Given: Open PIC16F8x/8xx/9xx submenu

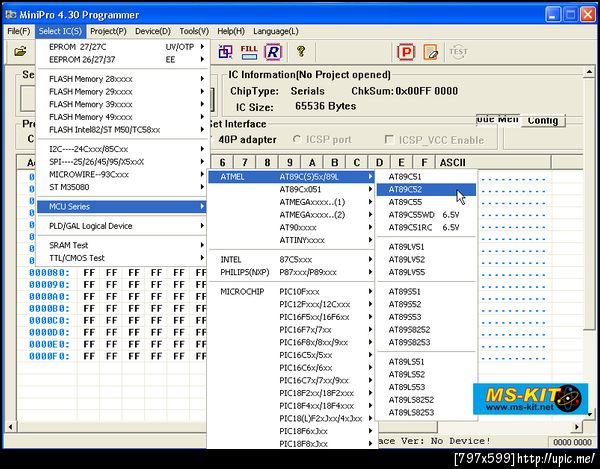Looking at the screenshot, I should tap(291, 342).
